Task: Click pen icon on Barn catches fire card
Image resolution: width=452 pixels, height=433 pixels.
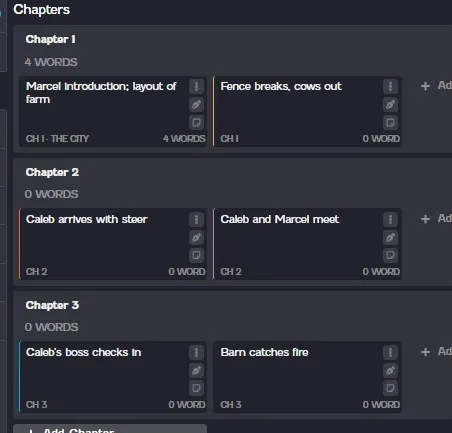Action: (x=390, y=370)
